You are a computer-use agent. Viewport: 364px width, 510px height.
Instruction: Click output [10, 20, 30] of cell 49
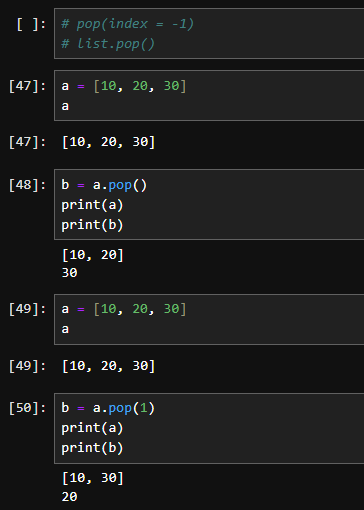[108, 366]
